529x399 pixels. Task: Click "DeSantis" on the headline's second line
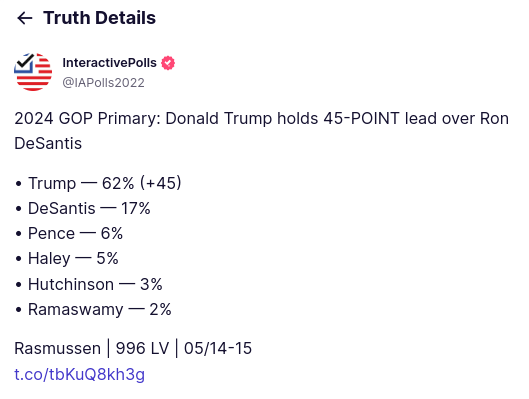click(48, 144)
